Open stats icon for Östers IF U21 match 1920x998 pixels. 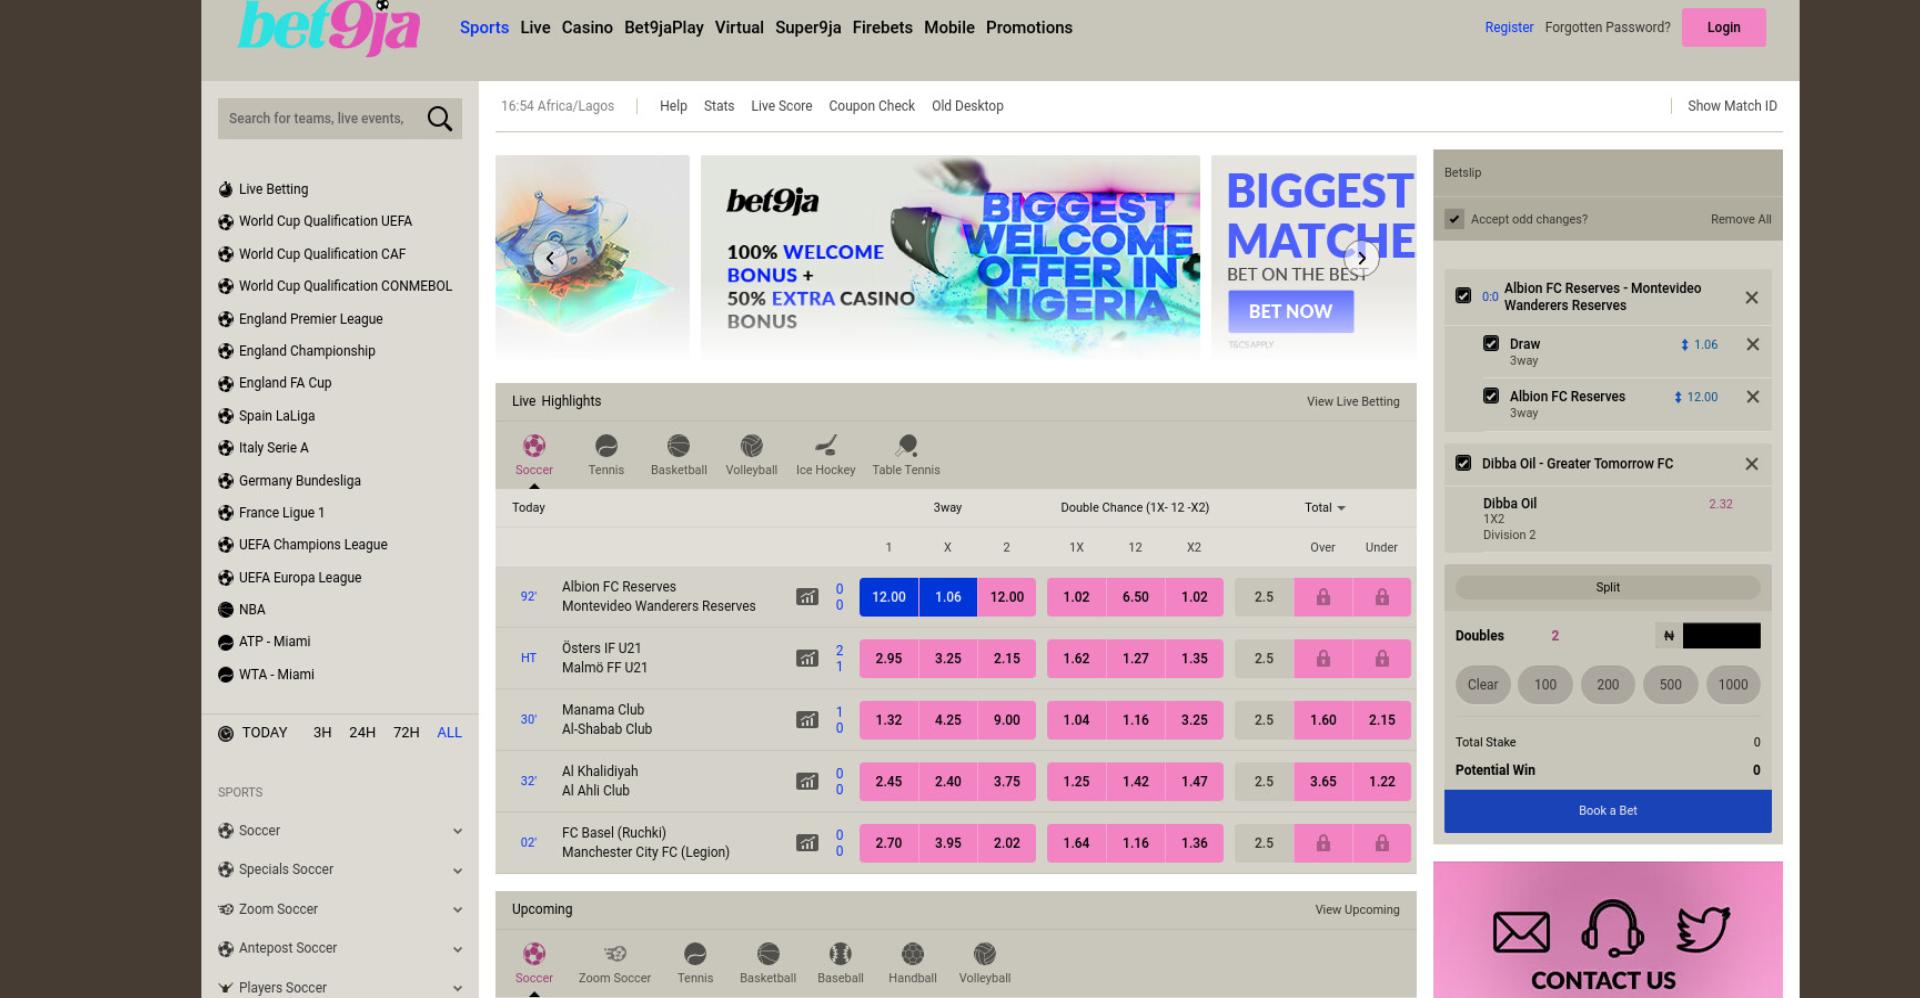(x=807, y=659)
